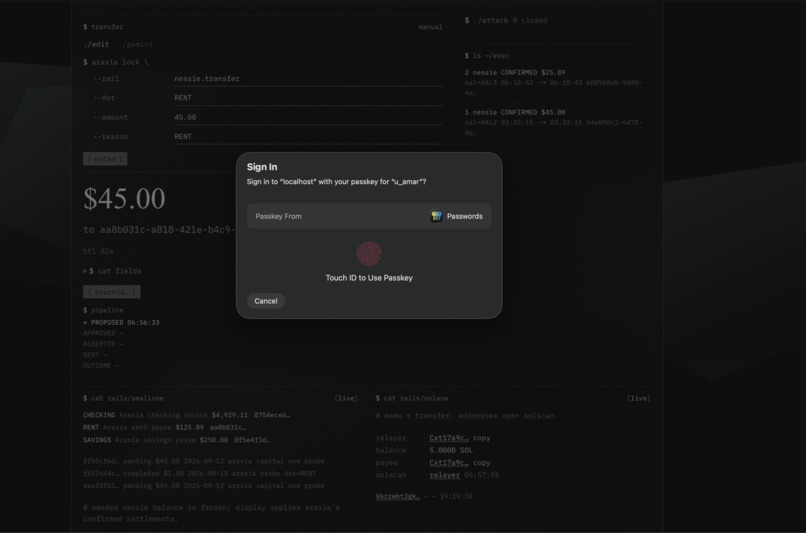Click the [ enter ] button
This screenshot has width=806, height=533.
coord(105,159)
